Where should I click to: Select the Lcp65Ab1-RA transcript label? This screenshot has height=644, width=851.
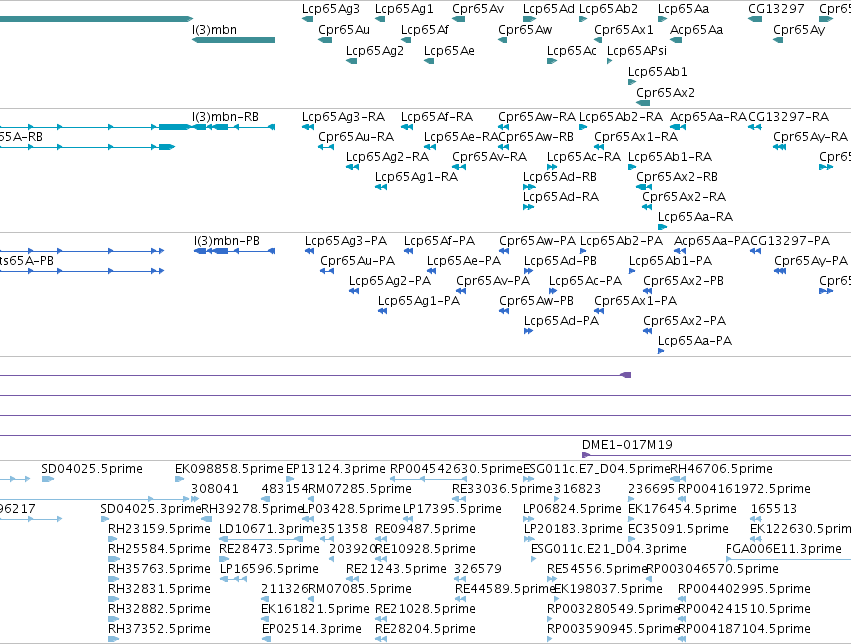670,157
